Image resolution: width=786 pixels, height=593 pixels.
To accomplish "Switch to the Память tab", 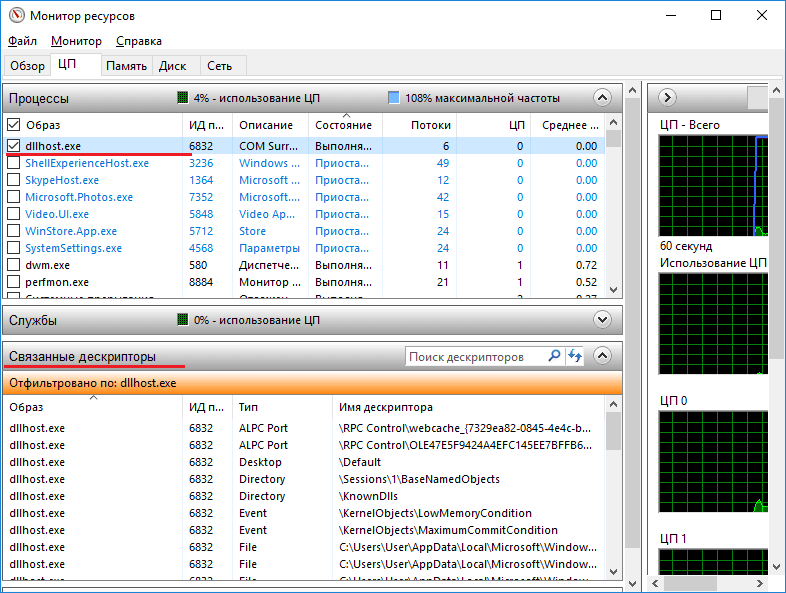I will tap(126, 66).
